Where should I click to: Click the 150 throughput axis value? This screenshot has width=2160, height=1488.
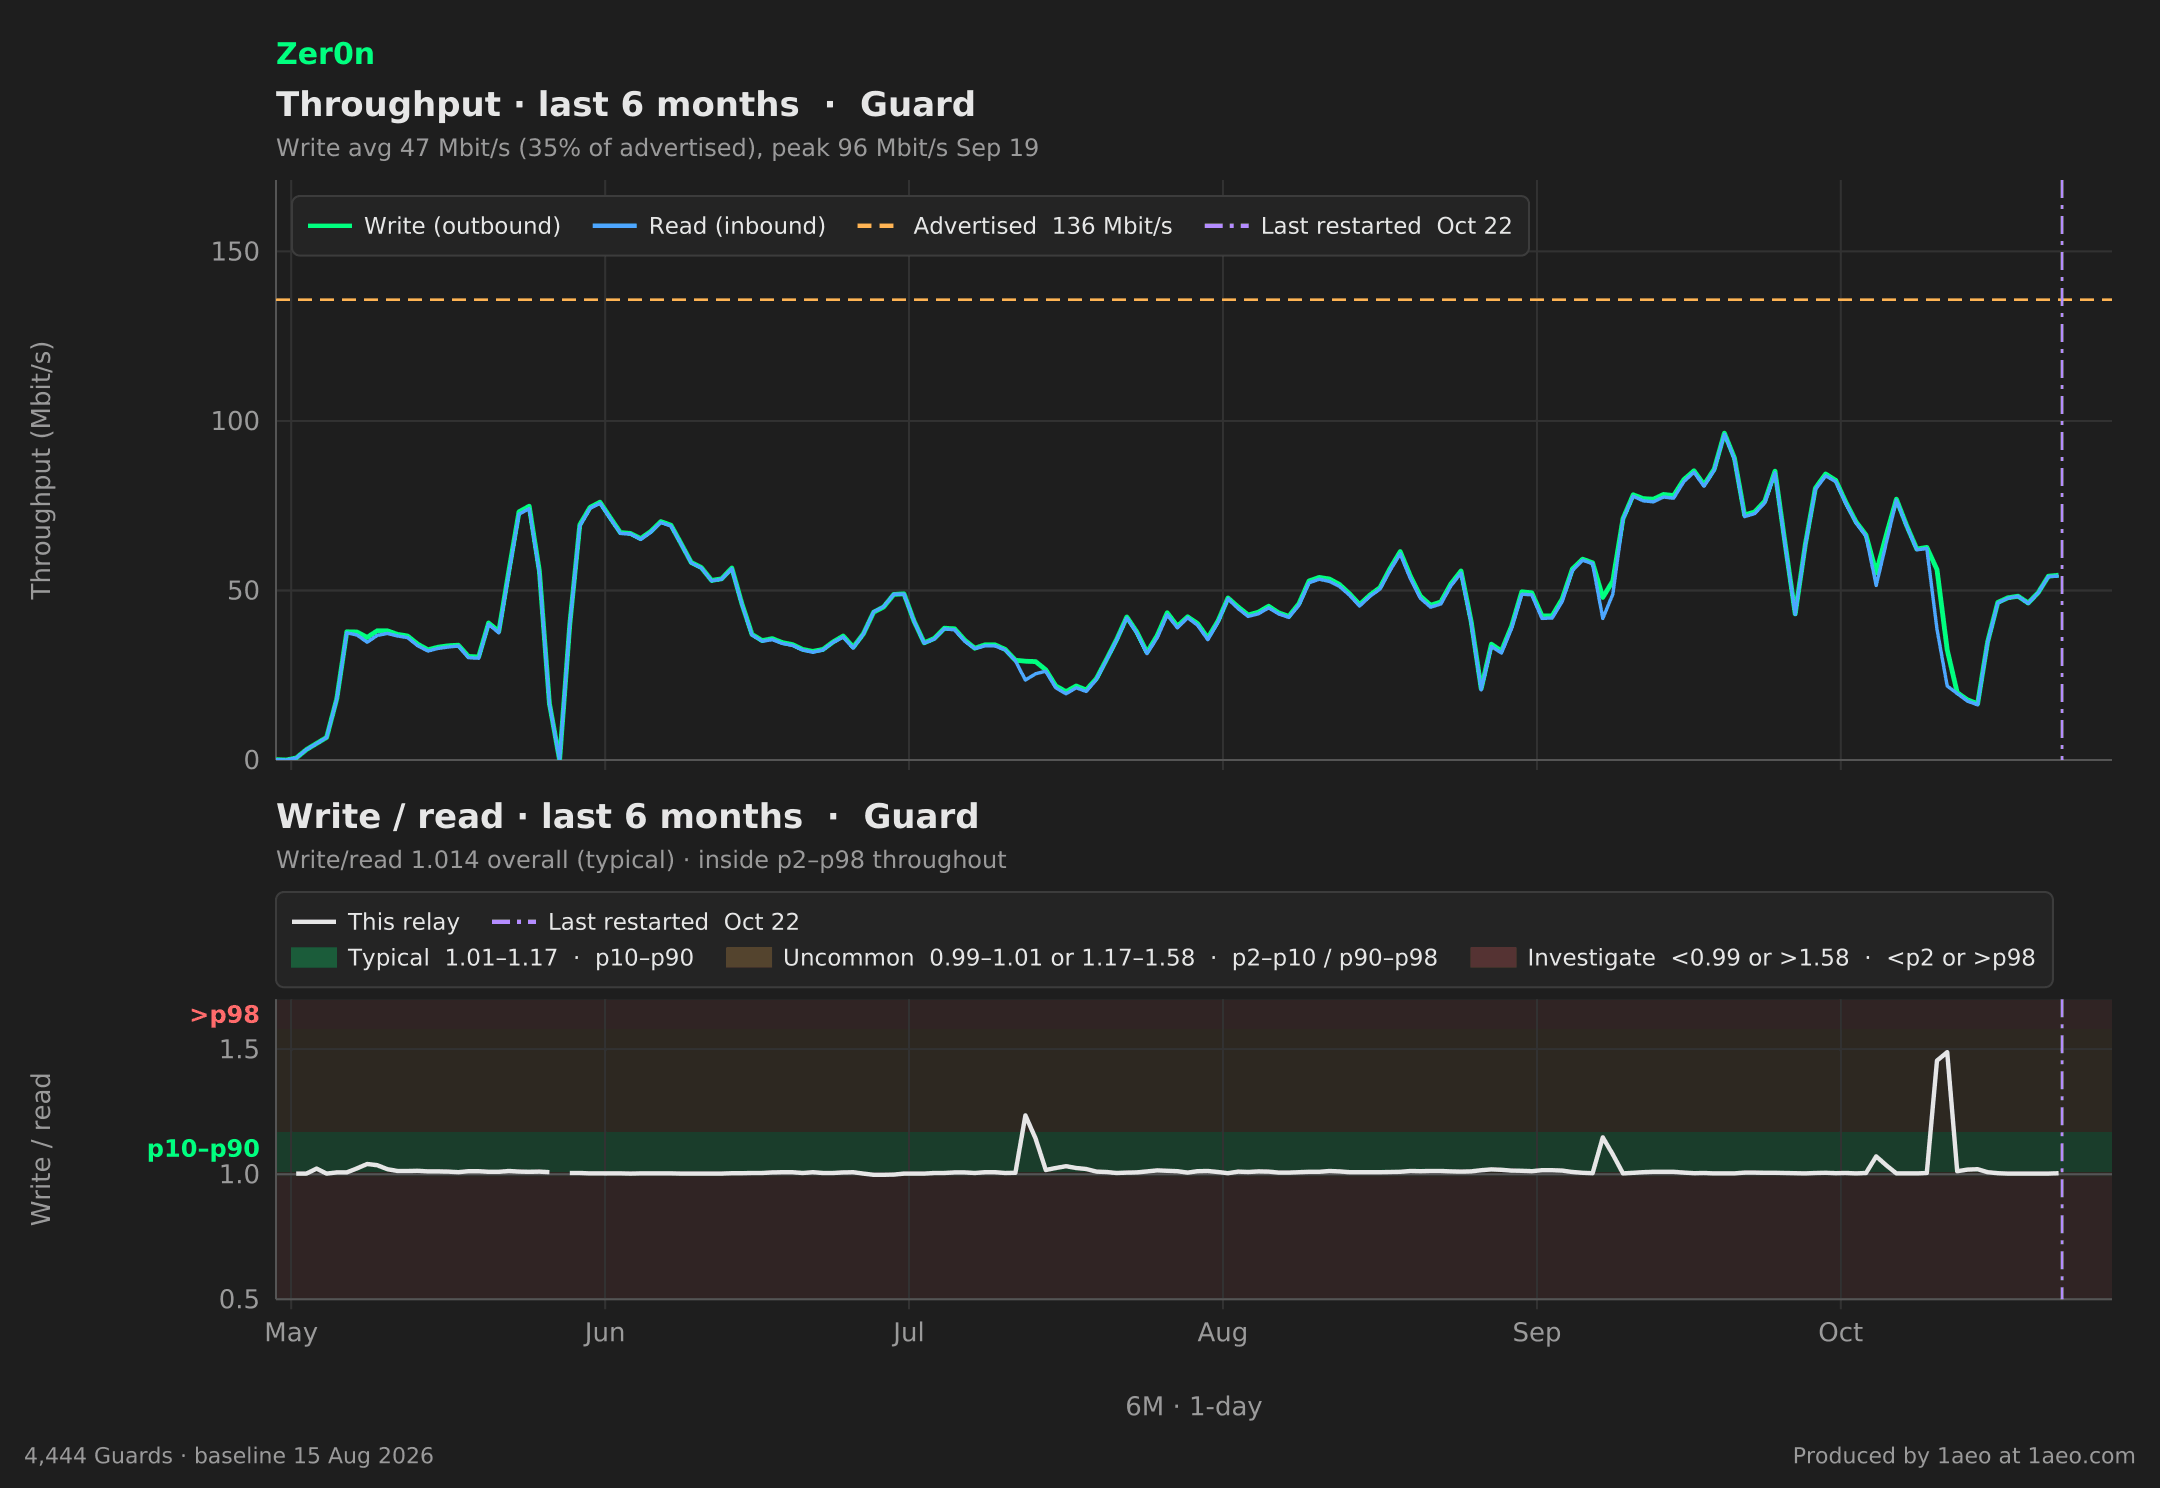235,252
